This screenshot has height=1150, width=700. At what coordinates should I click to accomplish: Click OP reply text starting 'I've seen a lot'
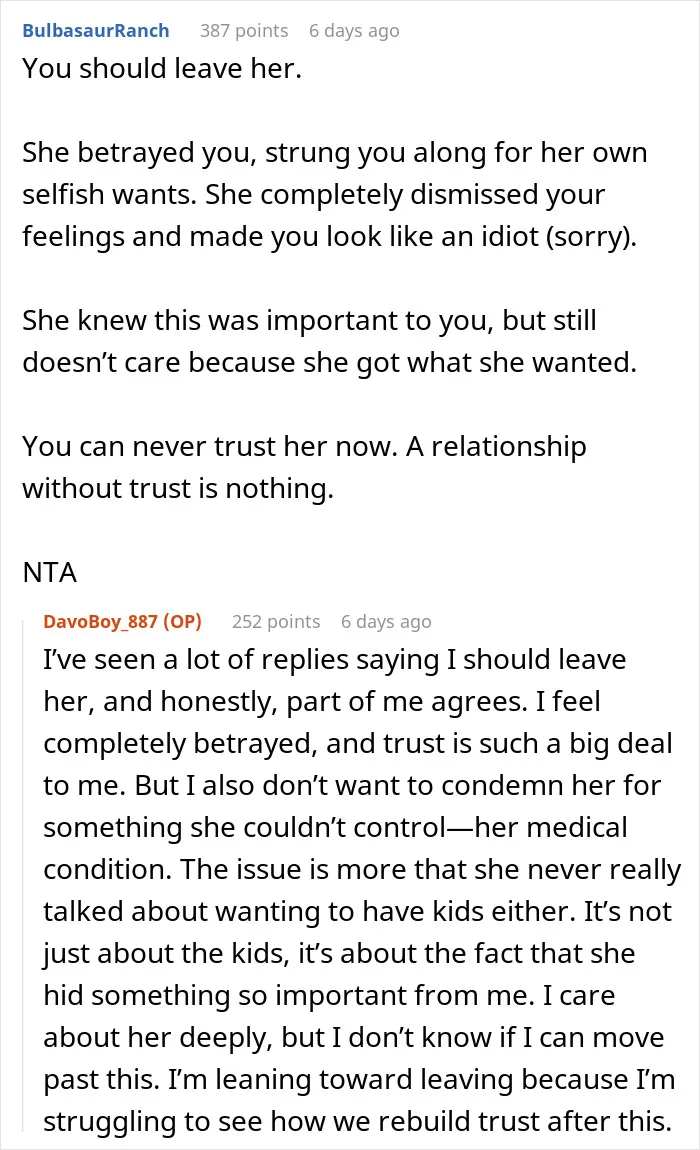tap(362, 890)
